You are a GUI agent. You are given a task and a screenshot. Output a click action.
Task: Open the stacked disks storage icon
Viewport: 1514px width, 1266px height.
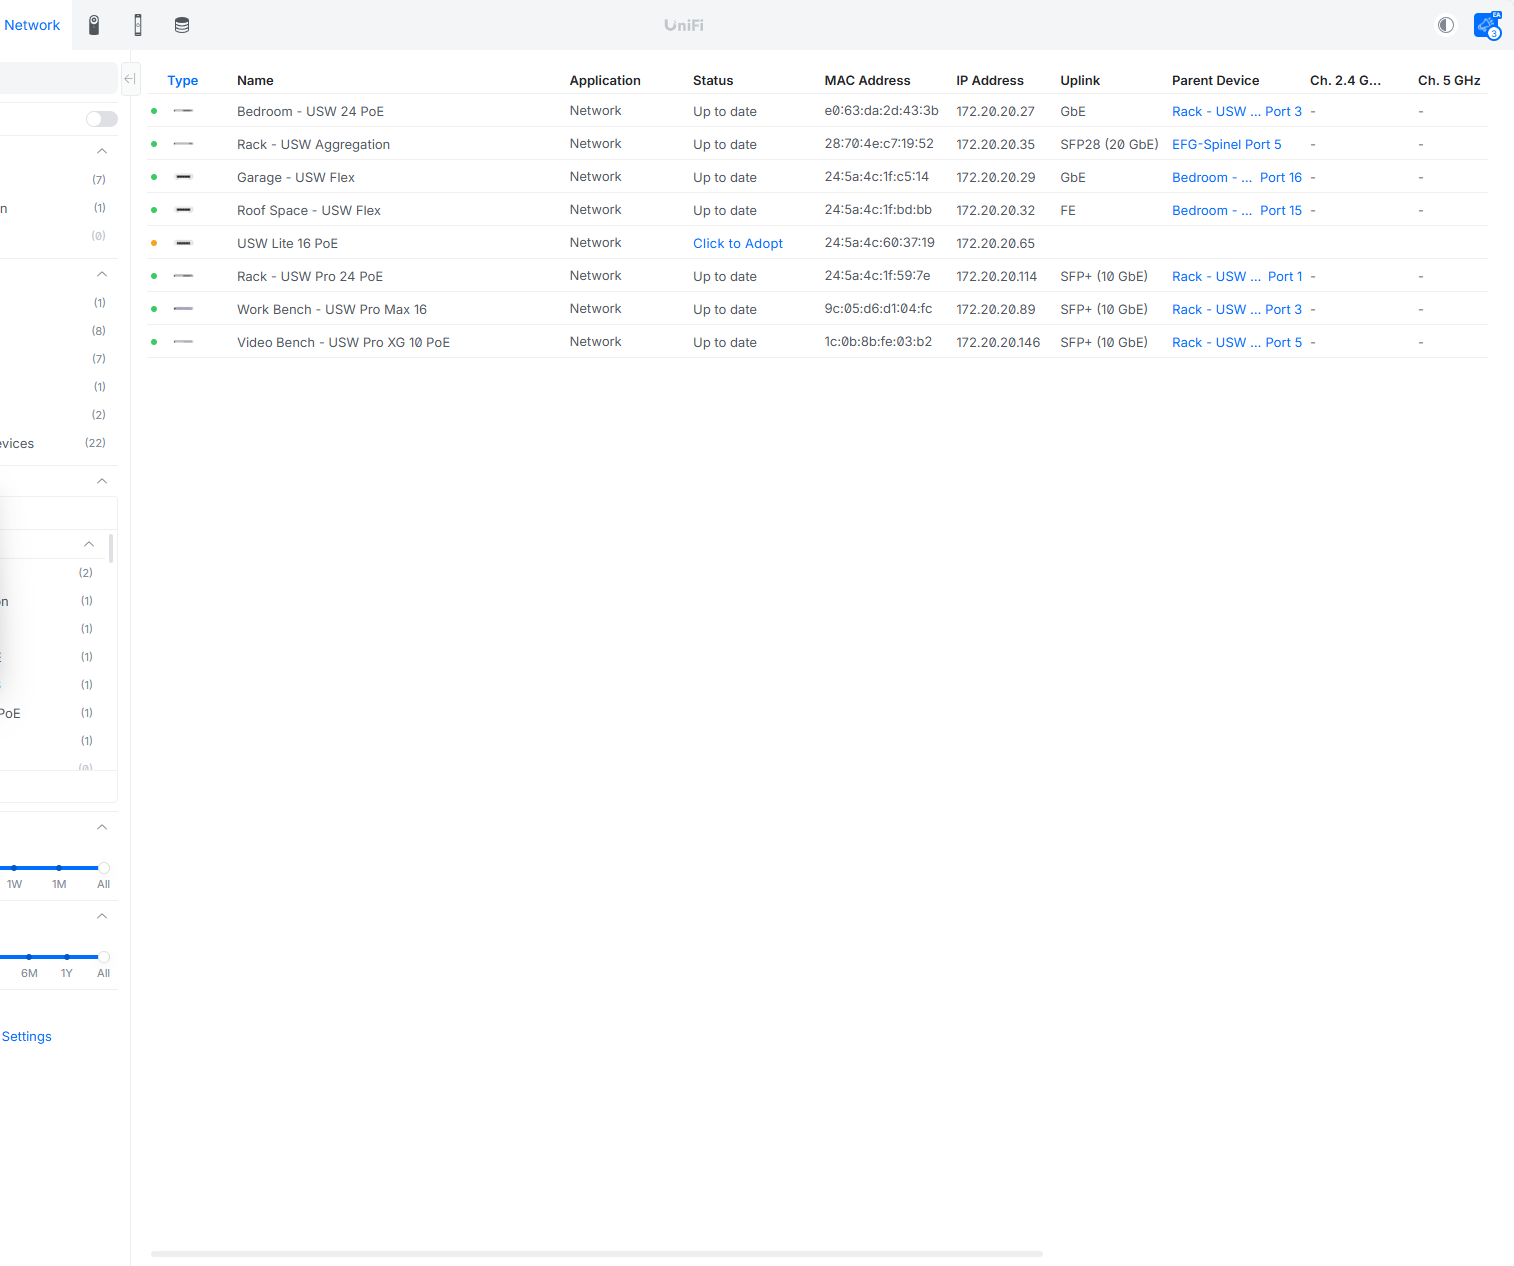[182, 25]
